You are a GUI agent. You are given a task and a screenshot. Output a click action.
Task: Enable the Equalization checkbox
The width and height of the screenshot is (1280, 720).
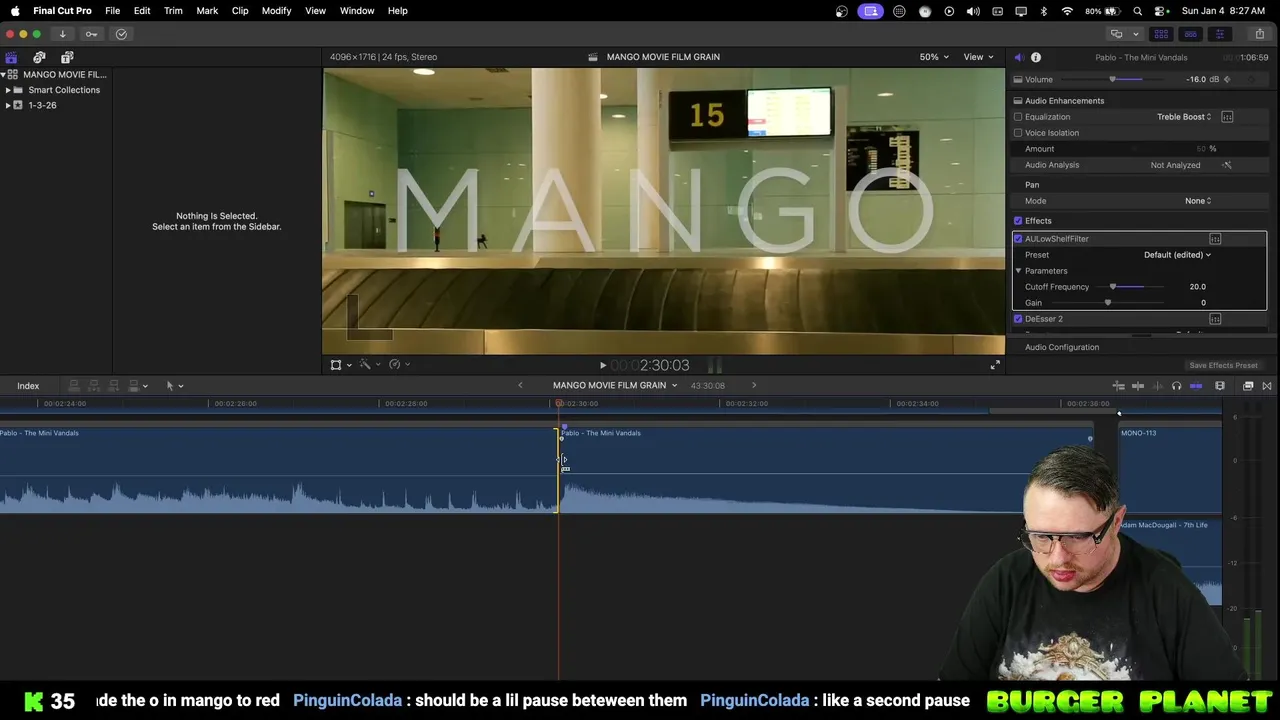(x=1018, y=117)
